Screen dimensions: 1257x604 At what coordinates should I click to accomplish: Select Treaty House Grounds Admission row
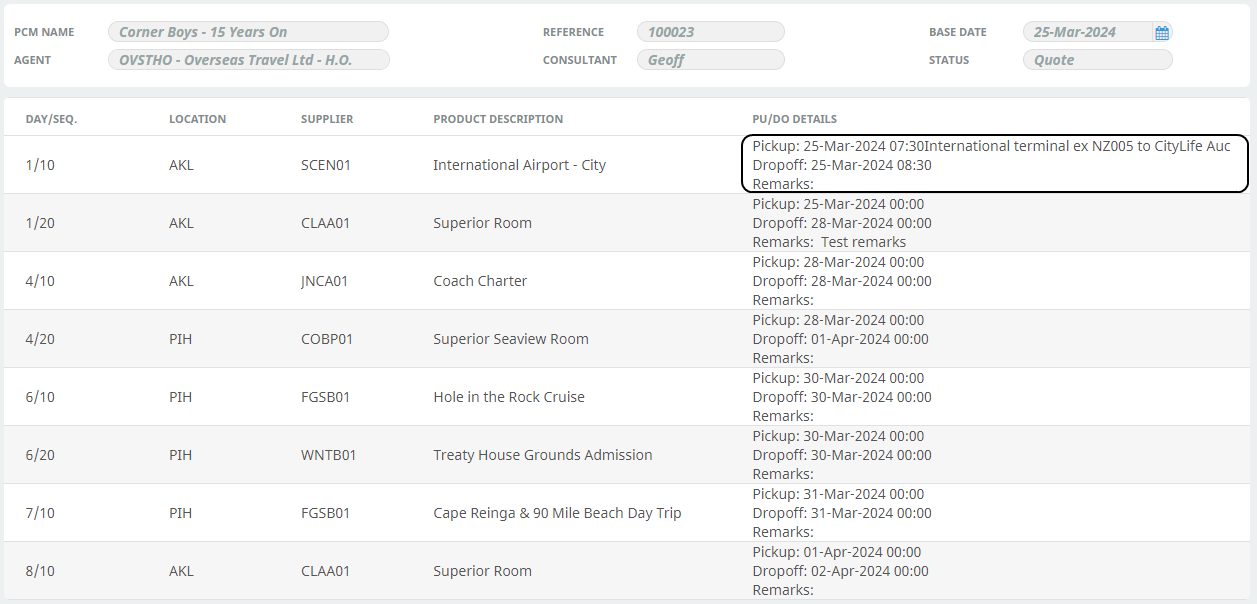pos(542,455)
